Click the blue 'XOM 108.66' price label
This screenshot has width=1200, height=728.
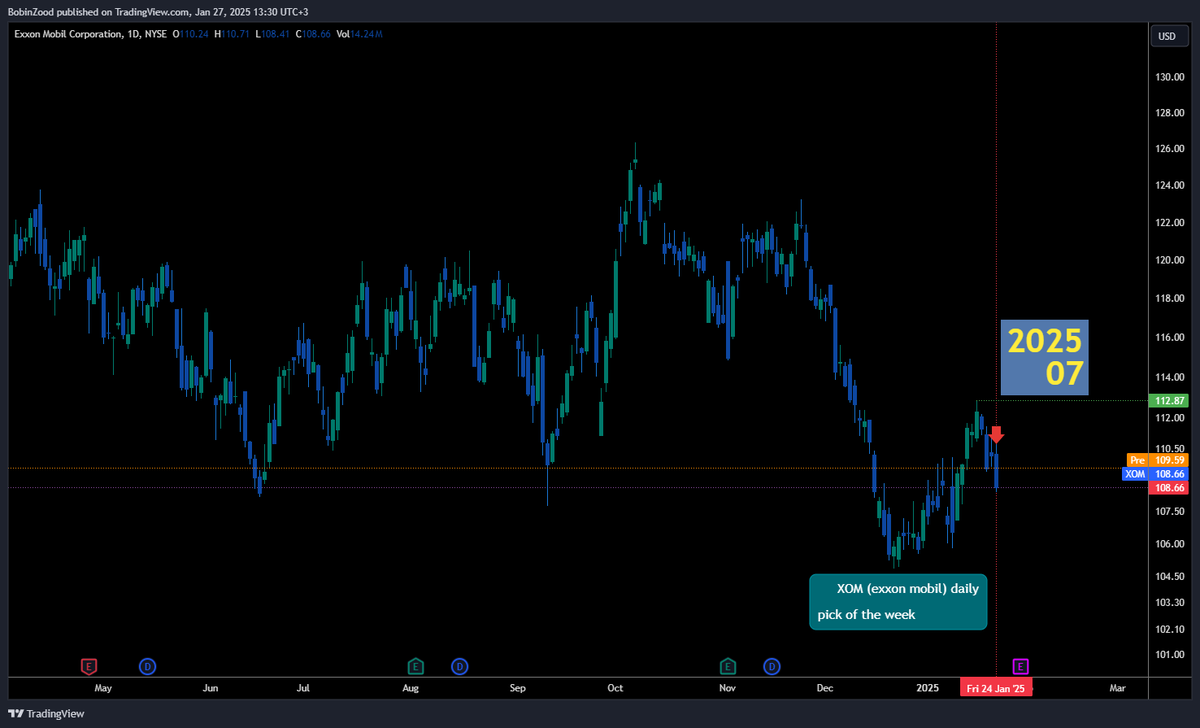coord(1156,473)
